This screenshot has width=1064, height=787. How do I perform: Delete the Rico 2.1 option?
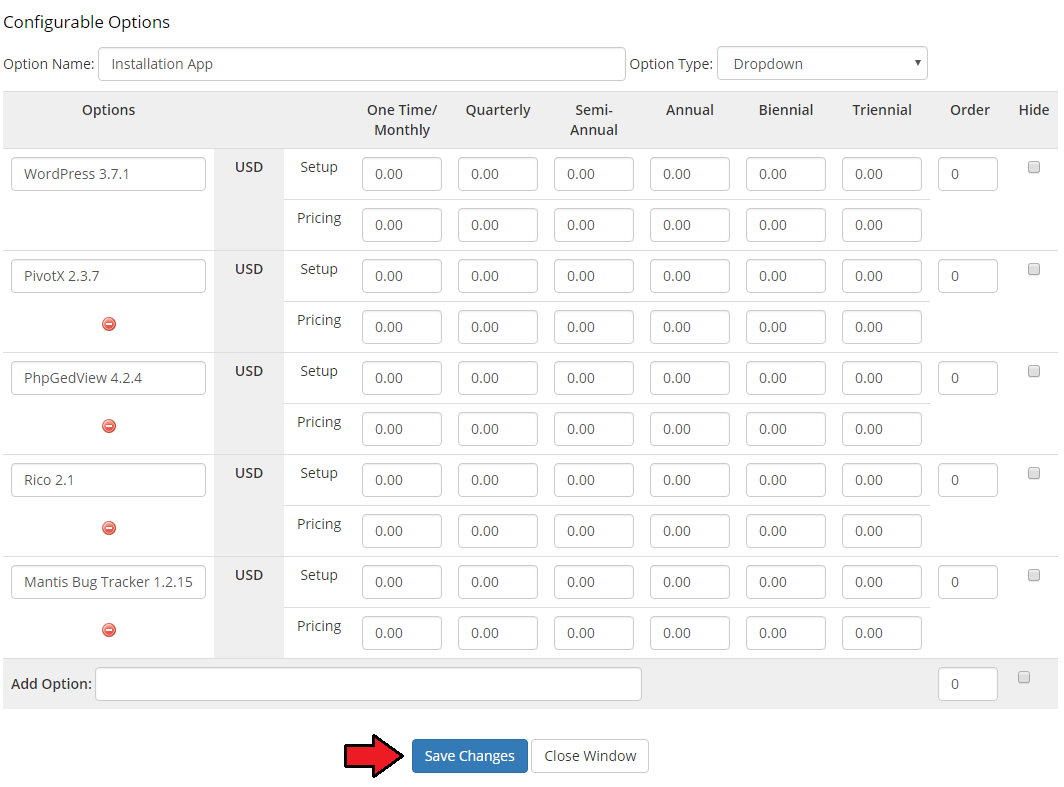click(109, 528)
